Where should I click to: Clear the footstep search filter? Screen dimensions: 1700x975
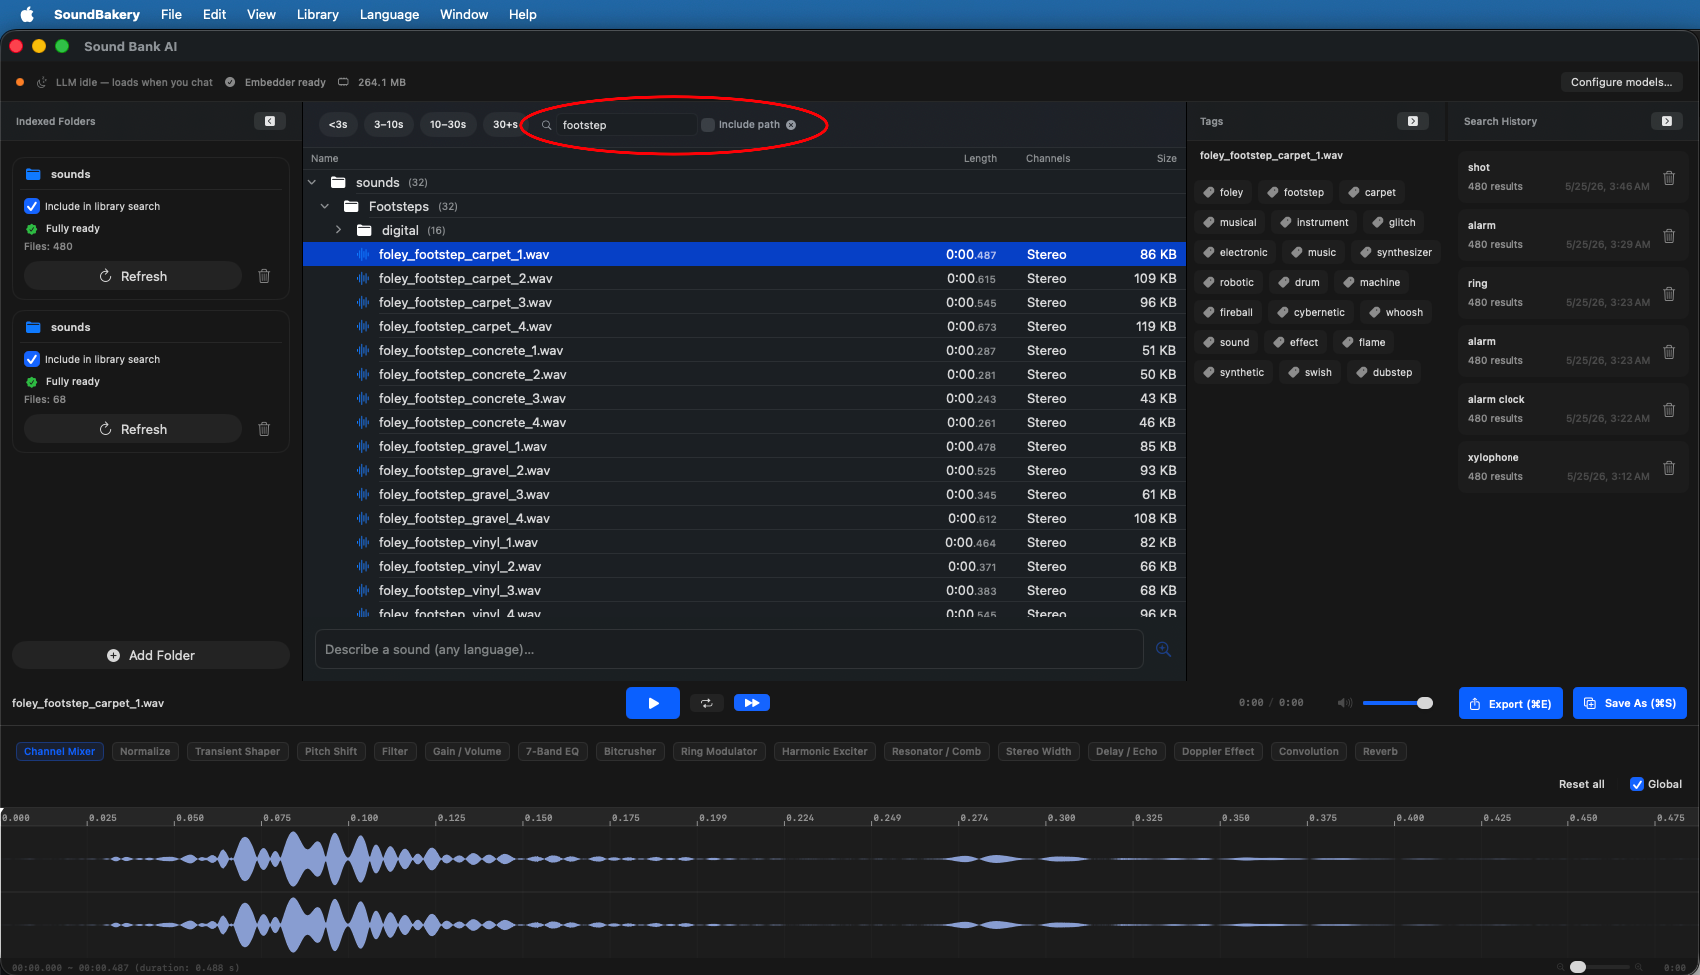[x=791, y=125]
